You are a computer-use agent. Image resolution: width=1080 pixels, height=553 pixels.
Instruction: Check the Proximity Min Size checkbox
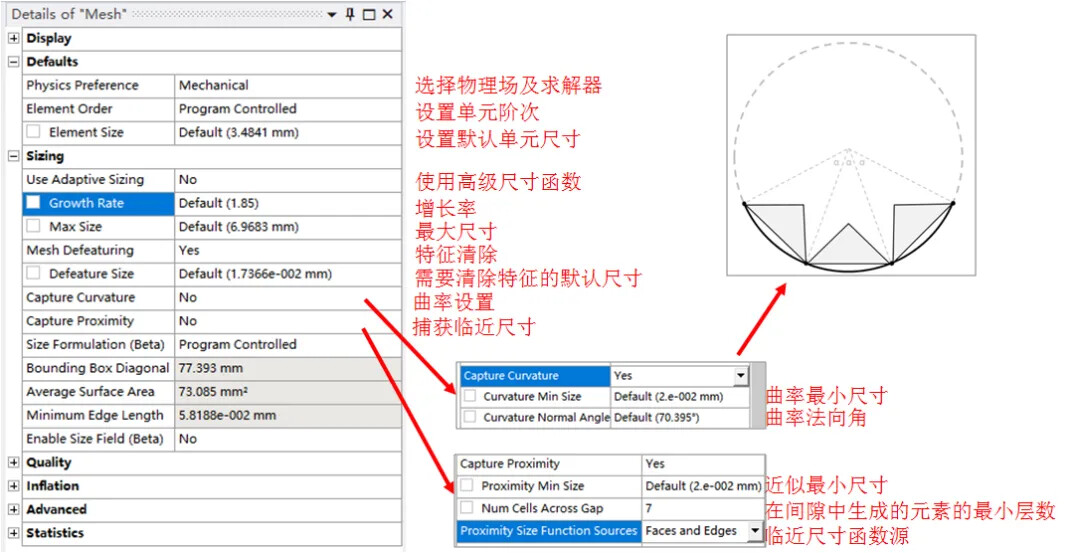tap(467, 486)
